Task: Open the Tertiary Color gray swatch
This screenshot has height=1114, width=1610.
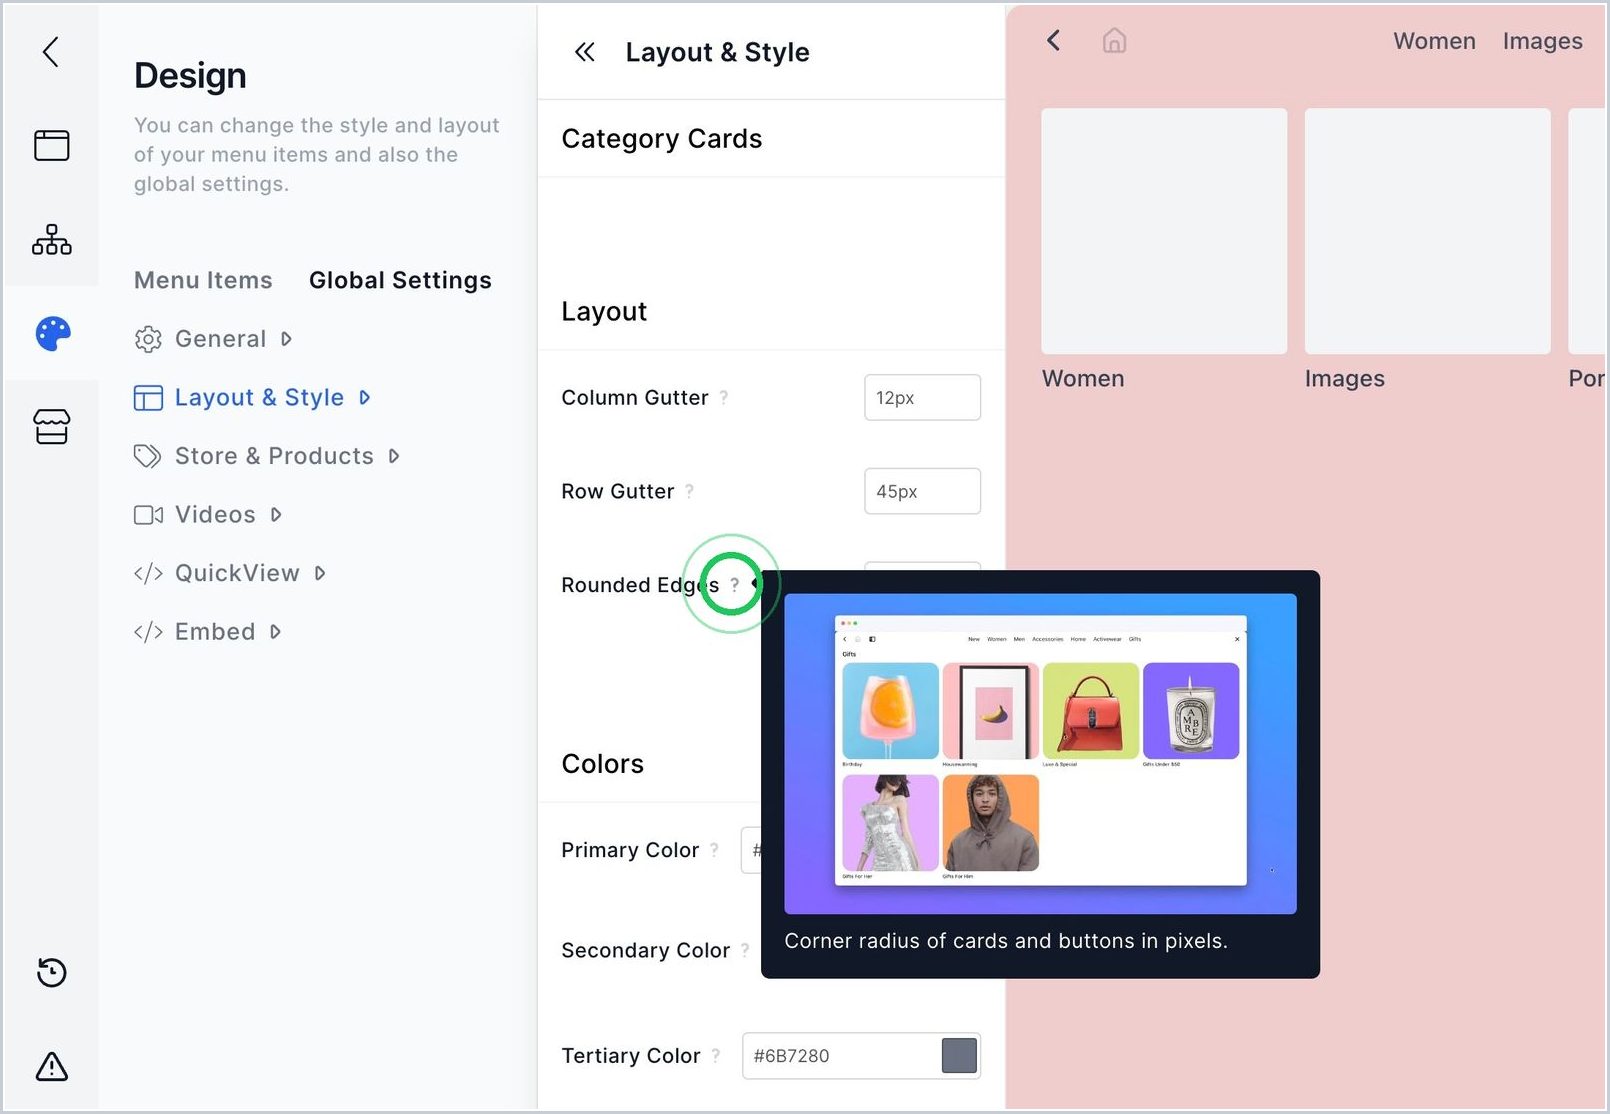Action: click(x=959, y=1055)
